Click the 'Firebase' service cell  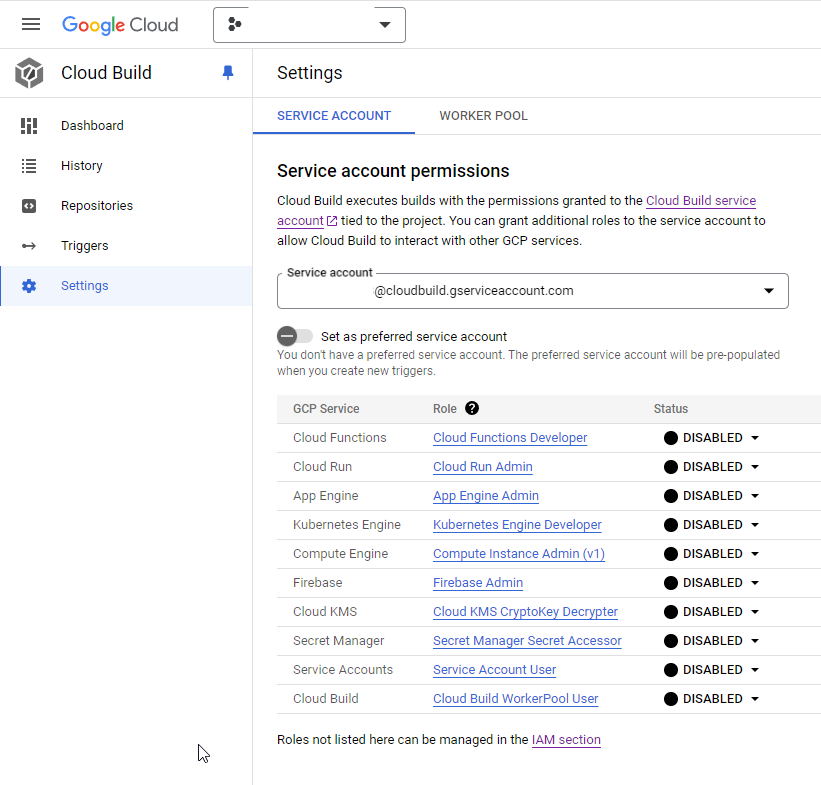[318, 583]
